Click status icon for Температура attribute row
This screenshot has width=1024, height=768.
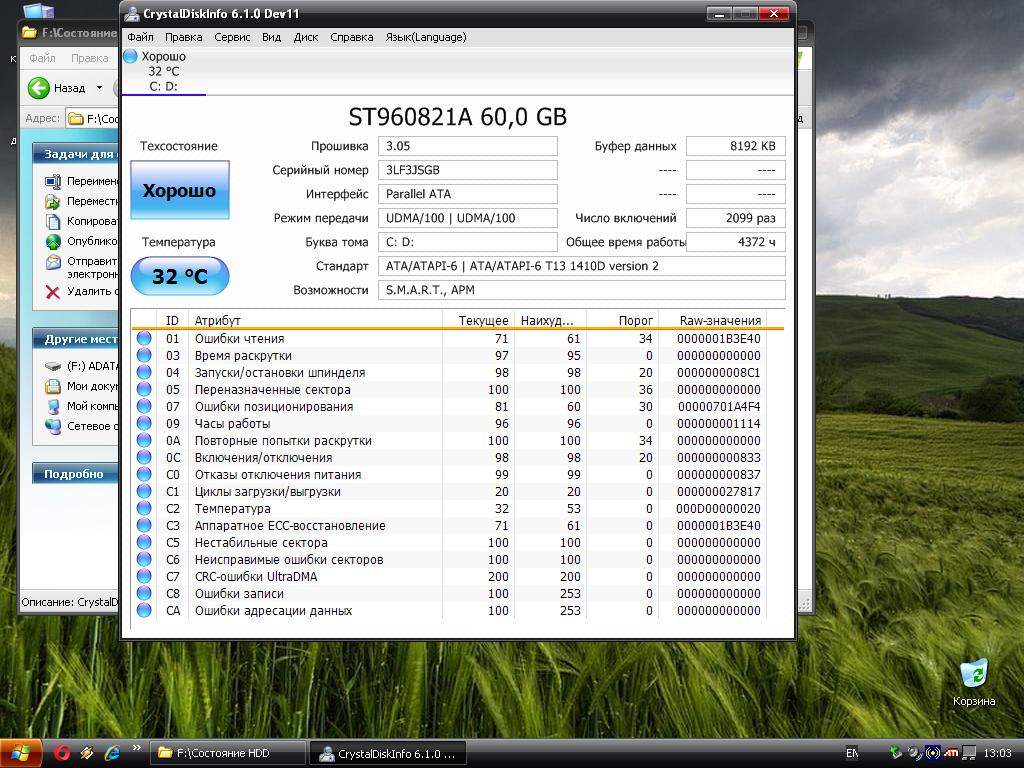[x=144, y=508]
